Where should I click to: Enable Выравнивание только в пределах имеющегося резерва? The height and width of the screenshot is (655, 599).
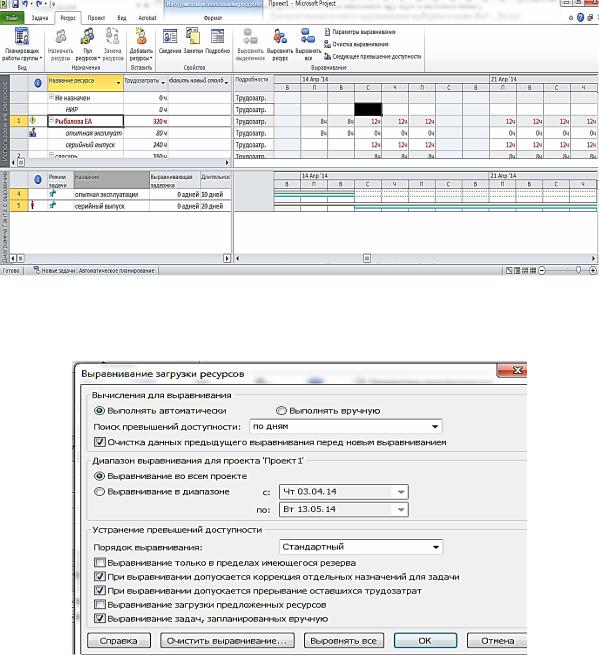99,562
